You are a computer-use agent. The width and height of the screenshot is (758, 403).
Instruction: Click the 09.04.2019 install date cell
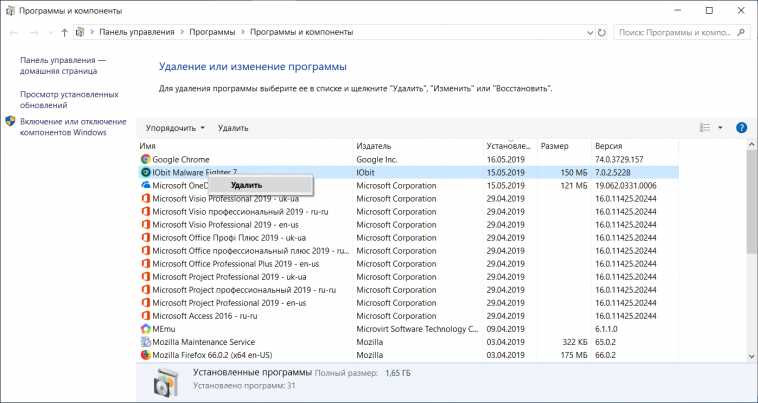click(506, 329)
